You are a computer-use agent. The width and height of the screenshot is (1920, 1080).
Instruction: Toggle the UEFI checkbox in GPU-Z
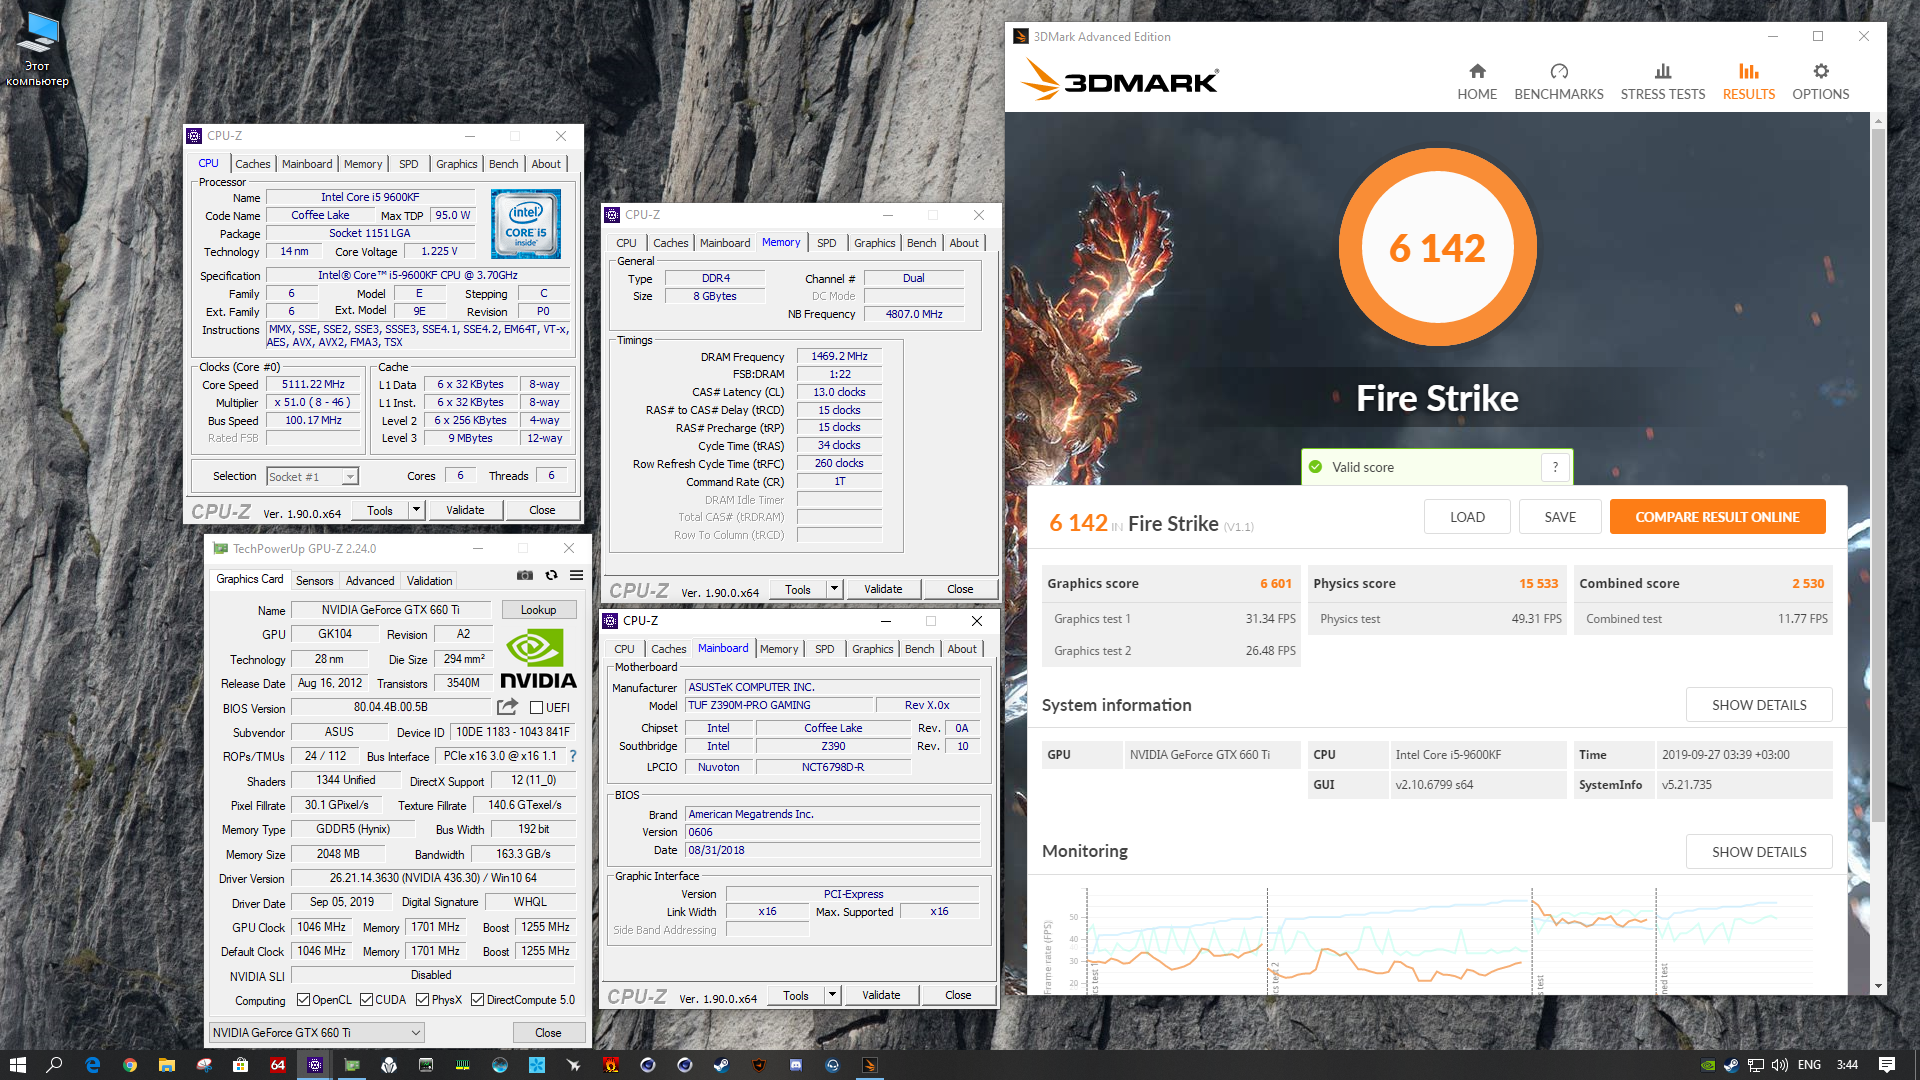tap(536, 708)
